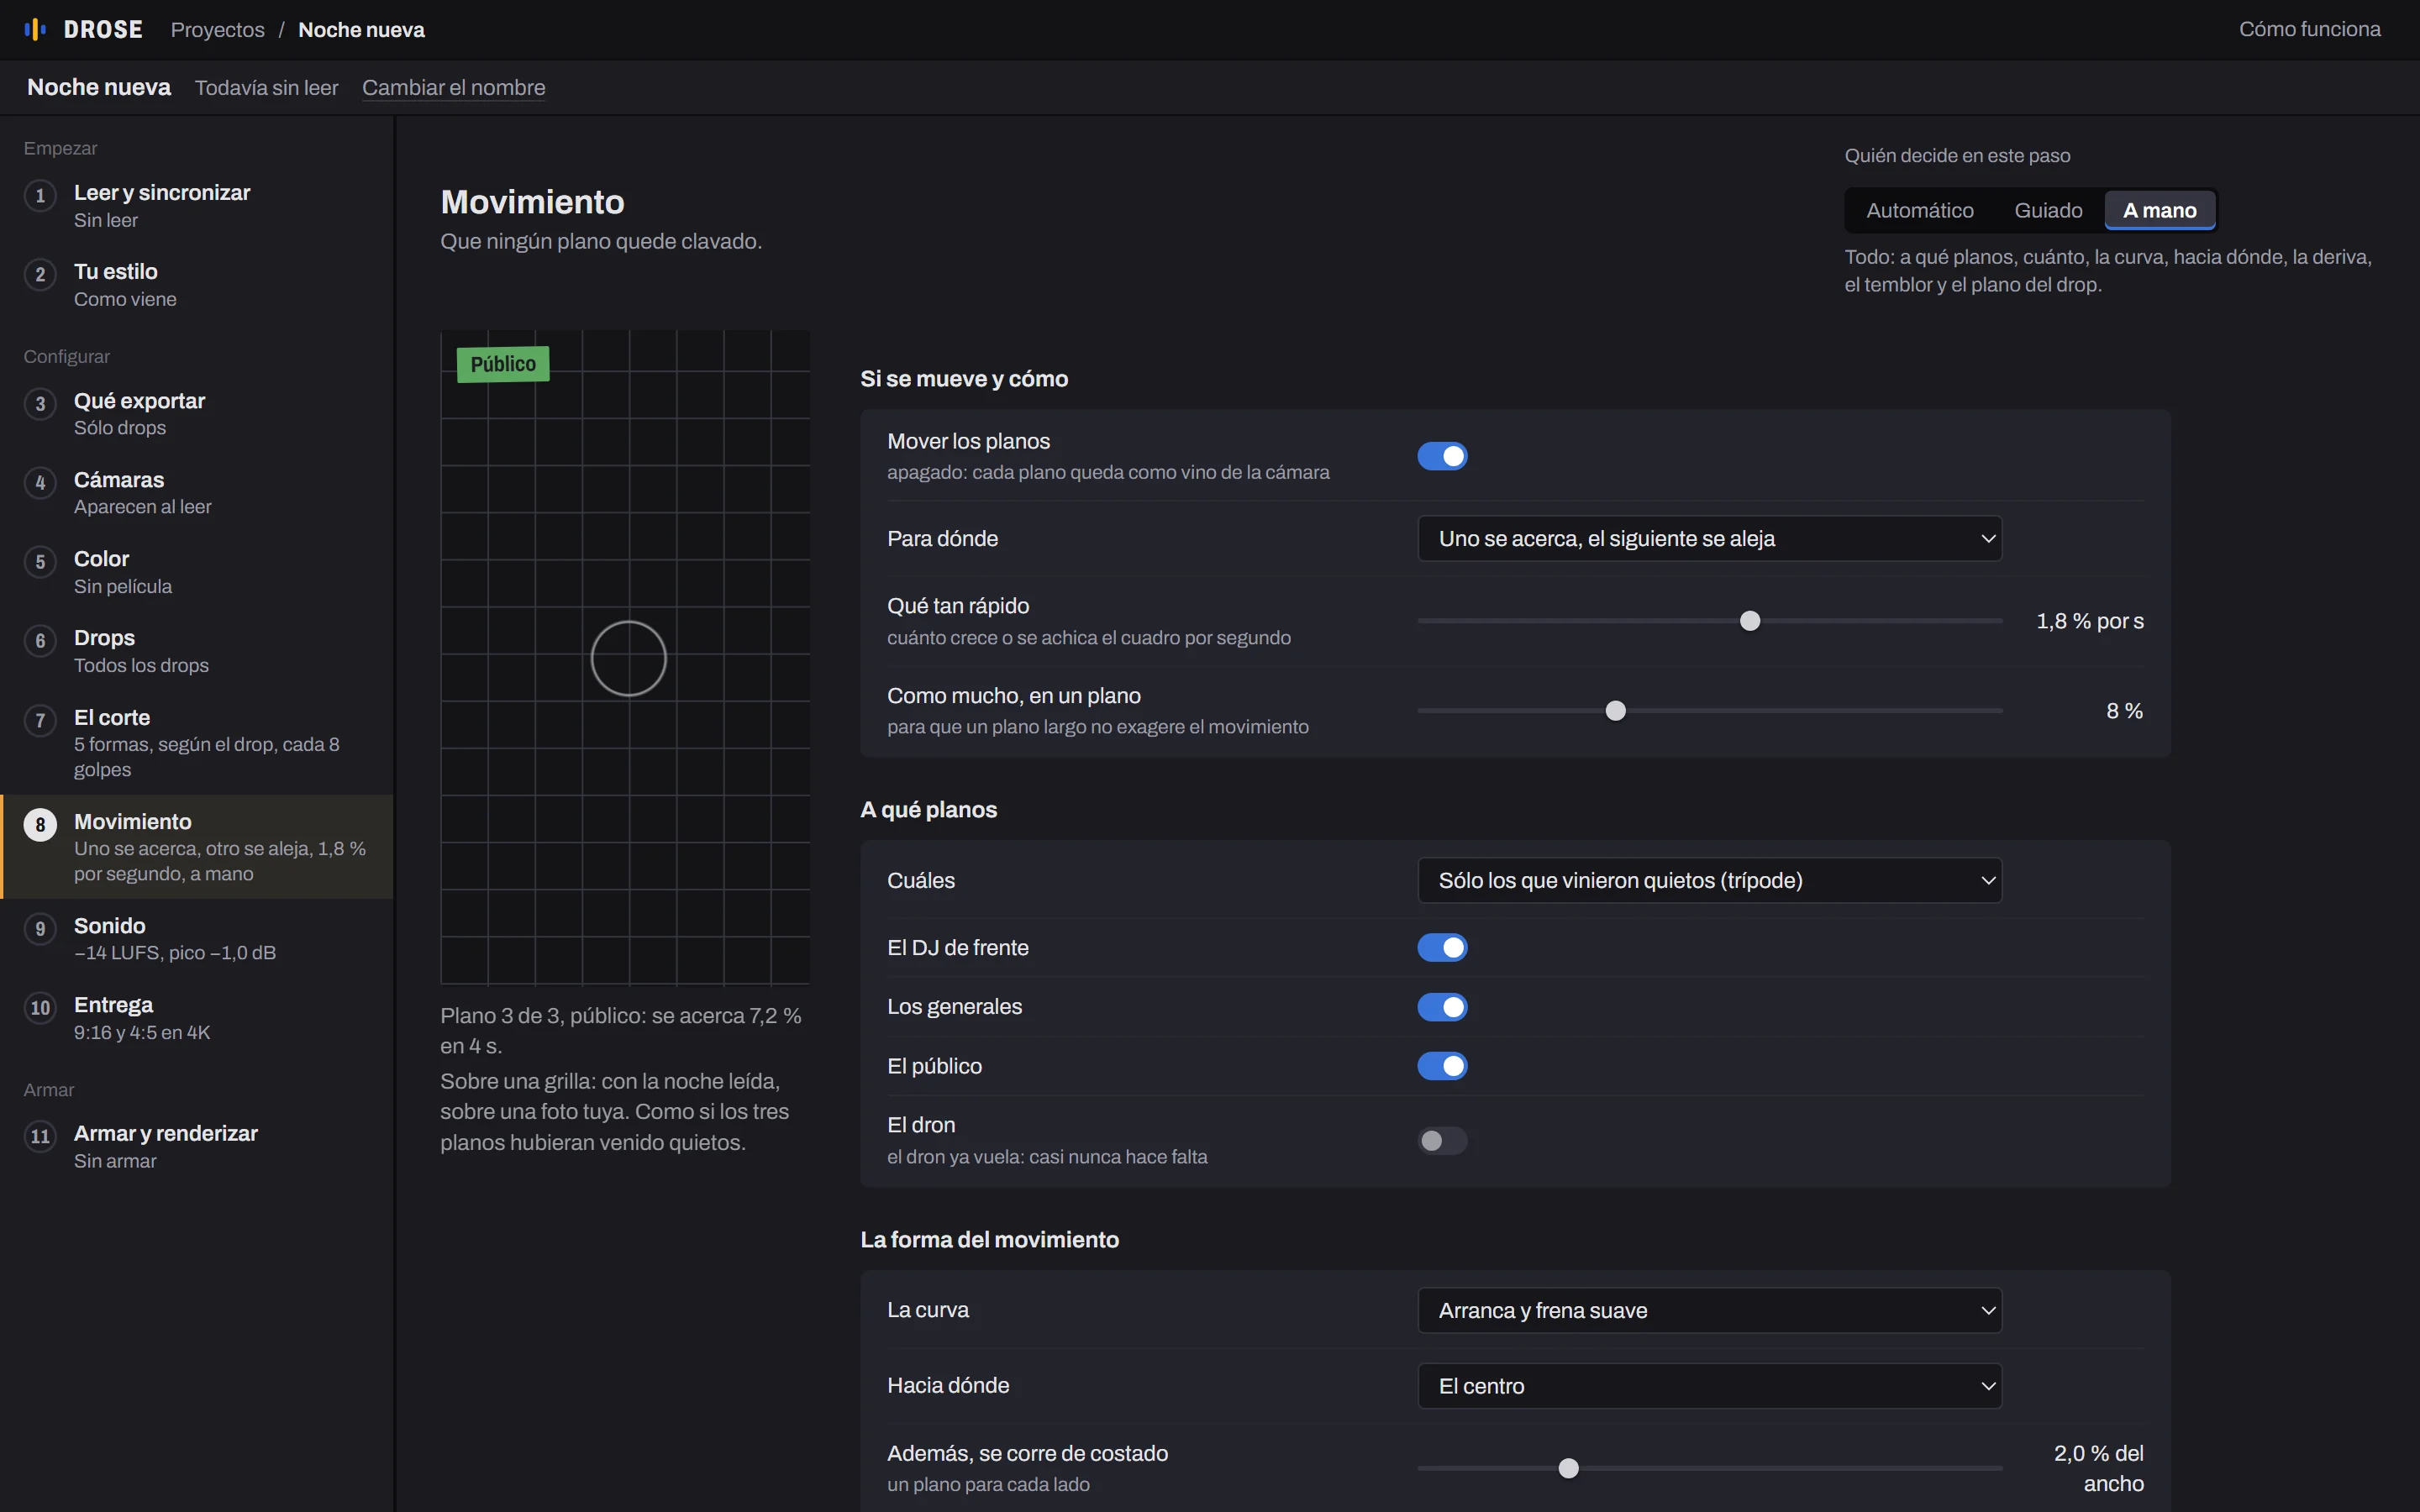
Task: Click Noche nueva breadcrumb
Action: click(361, 30)
